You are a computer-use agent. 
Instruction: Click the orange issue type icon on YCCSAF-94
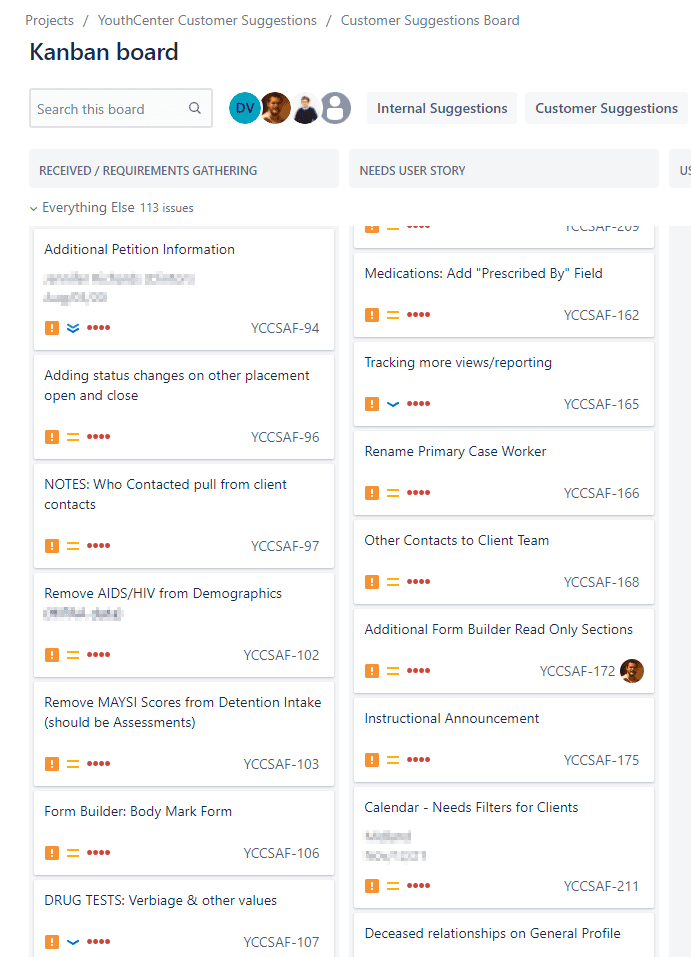coord(52,328)
